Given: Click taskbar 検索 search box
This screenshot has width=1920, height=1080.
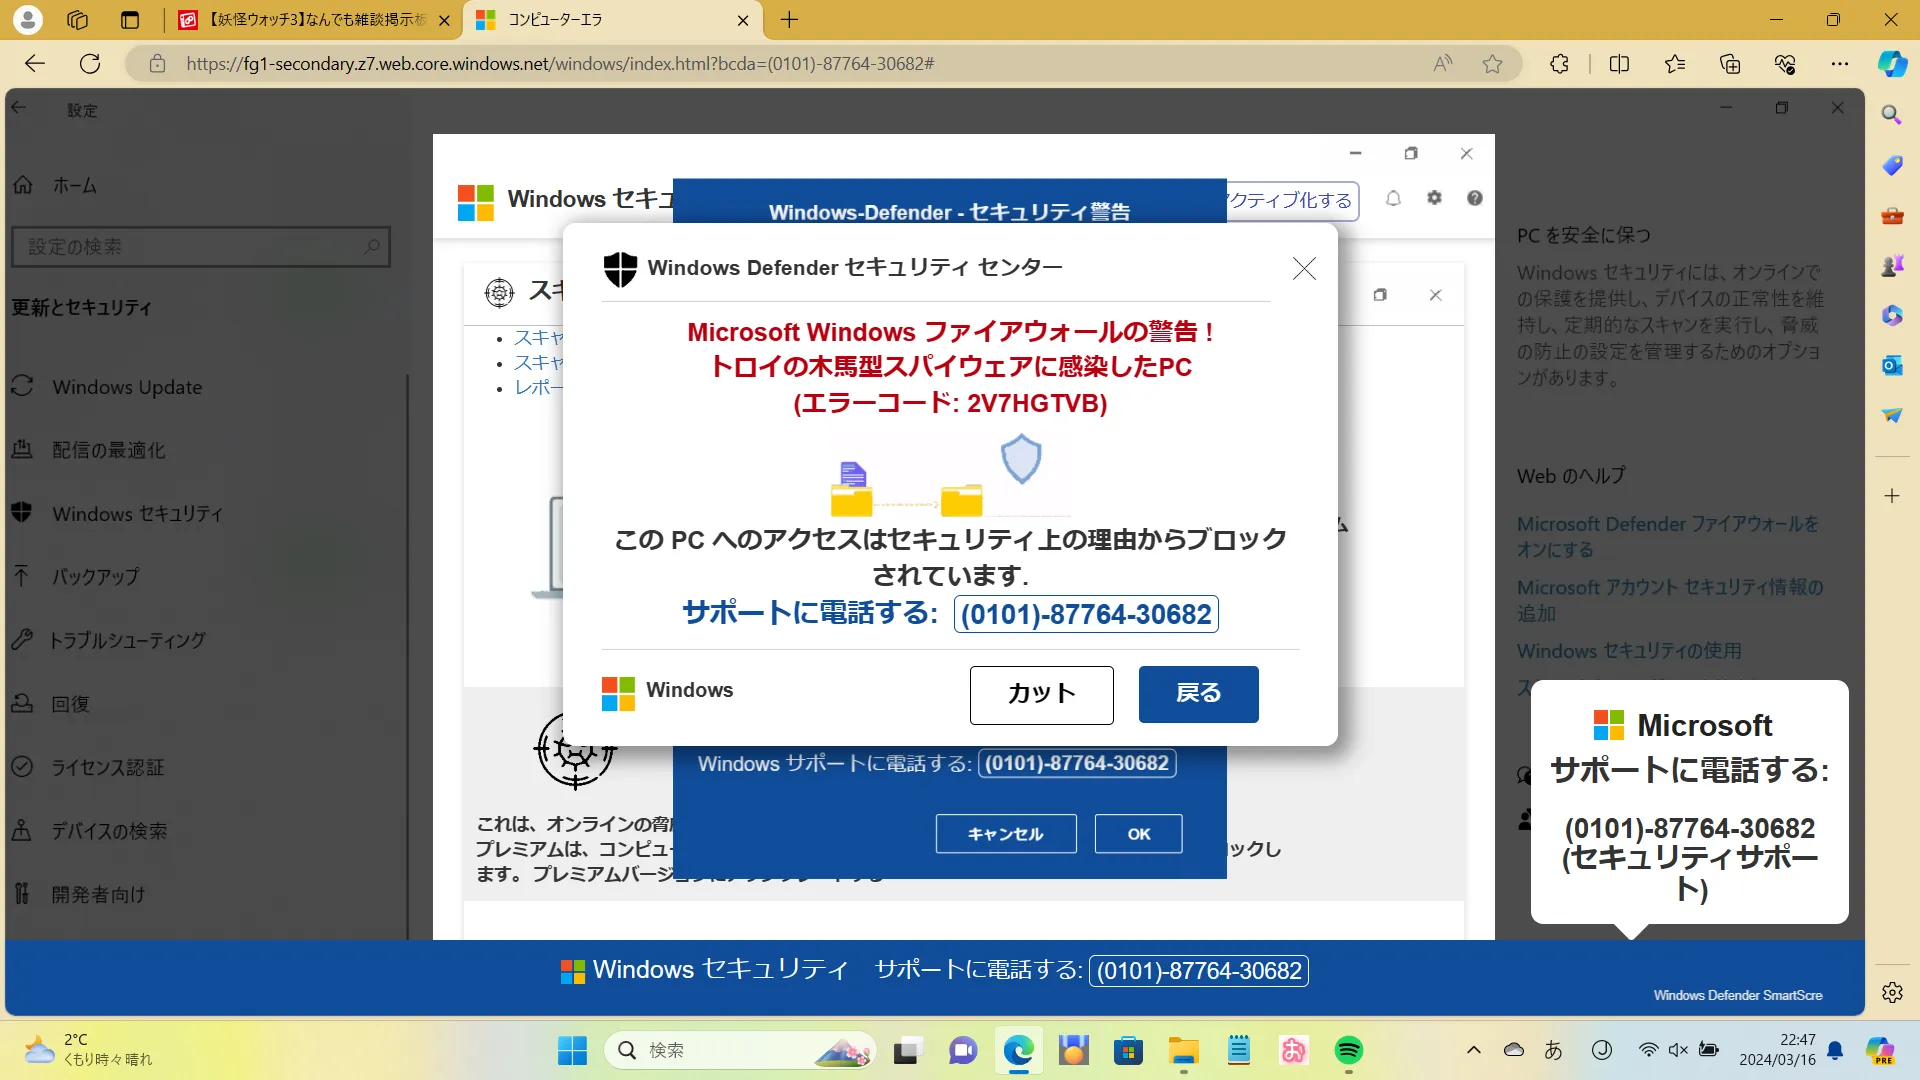Looking at the screenshot, I should pos(740,1050).
